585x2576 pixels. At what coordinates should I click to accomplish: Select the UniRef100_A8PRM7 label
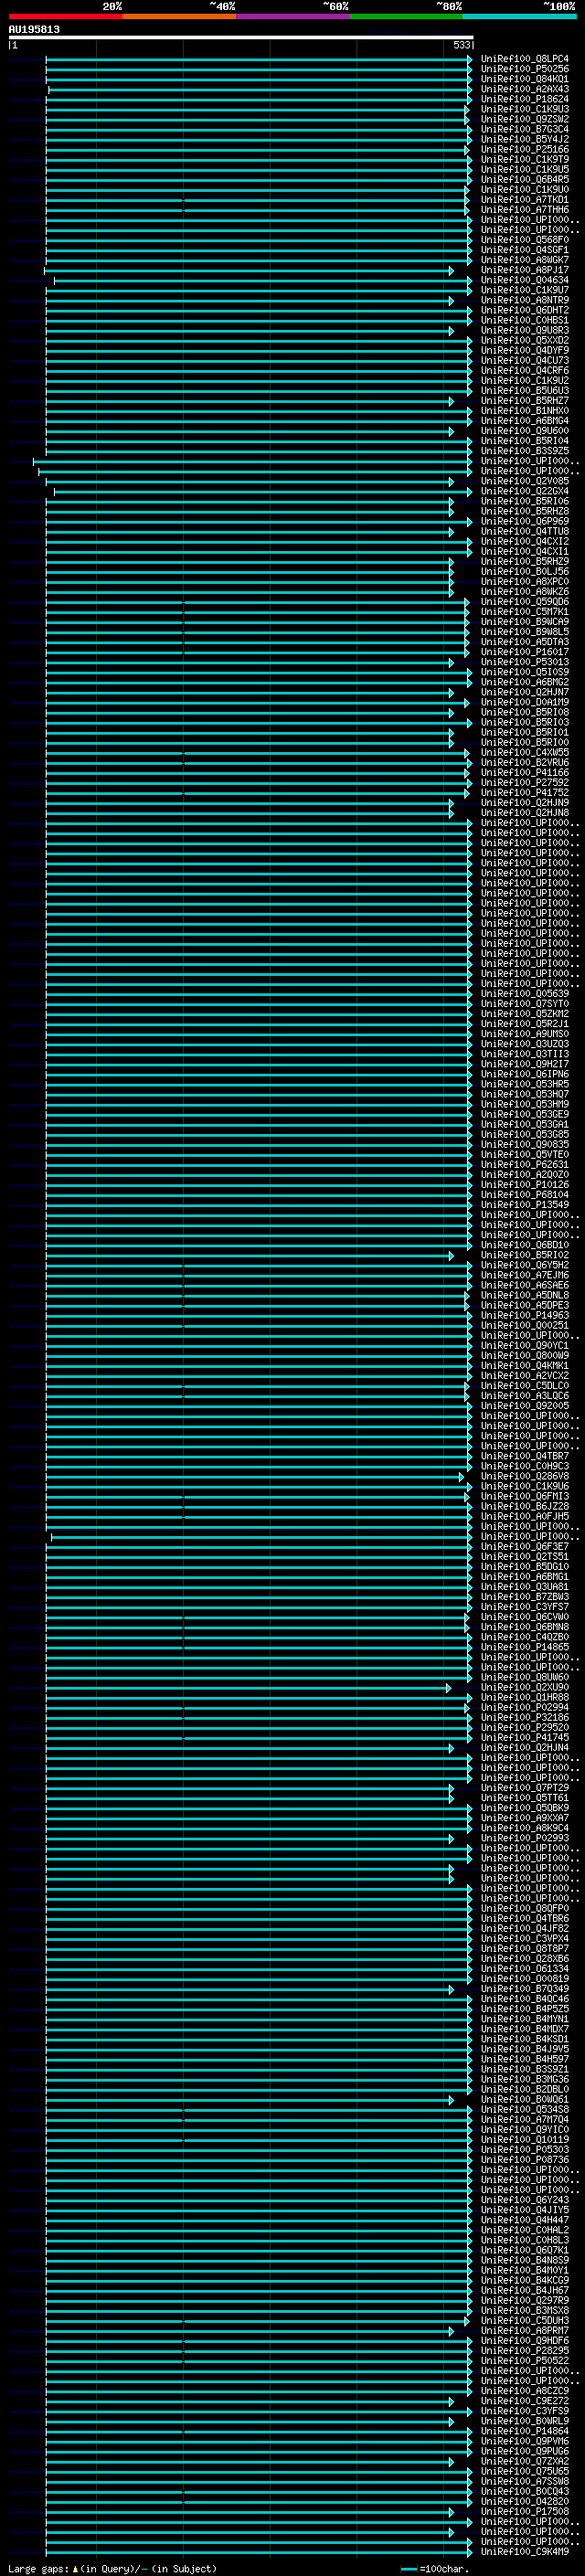coord(525,2330)
